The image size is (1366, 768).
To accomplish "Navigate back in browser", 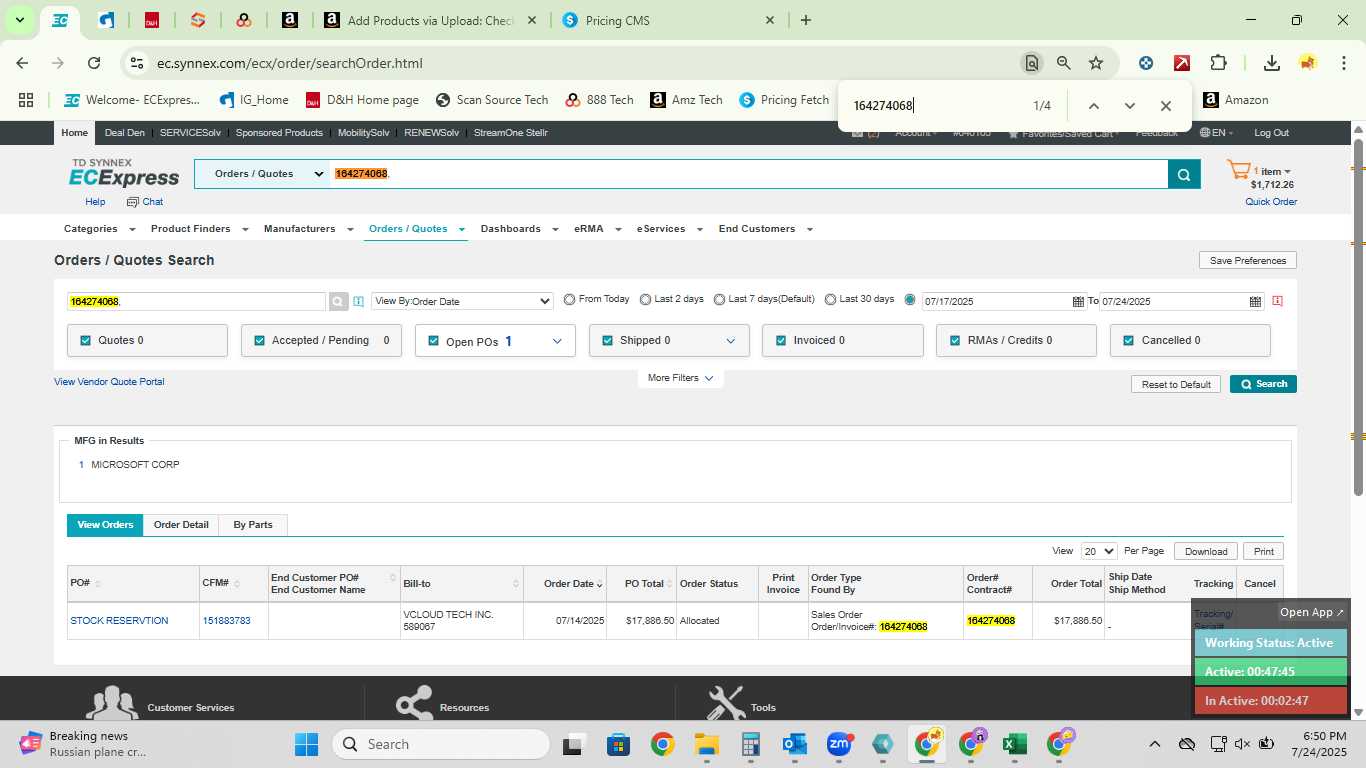I will [x=22, y=63].
